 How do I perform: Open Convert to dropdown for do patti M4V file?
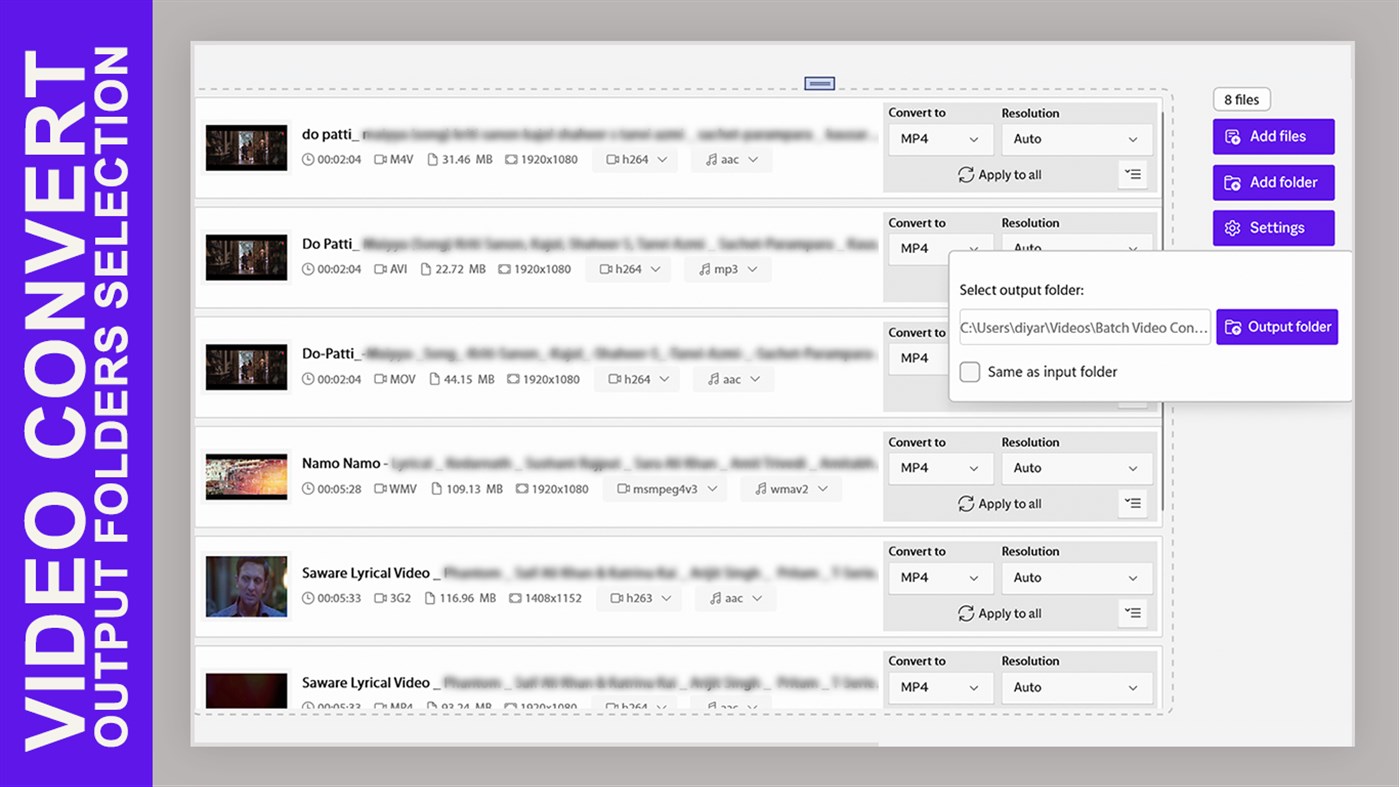939,139
